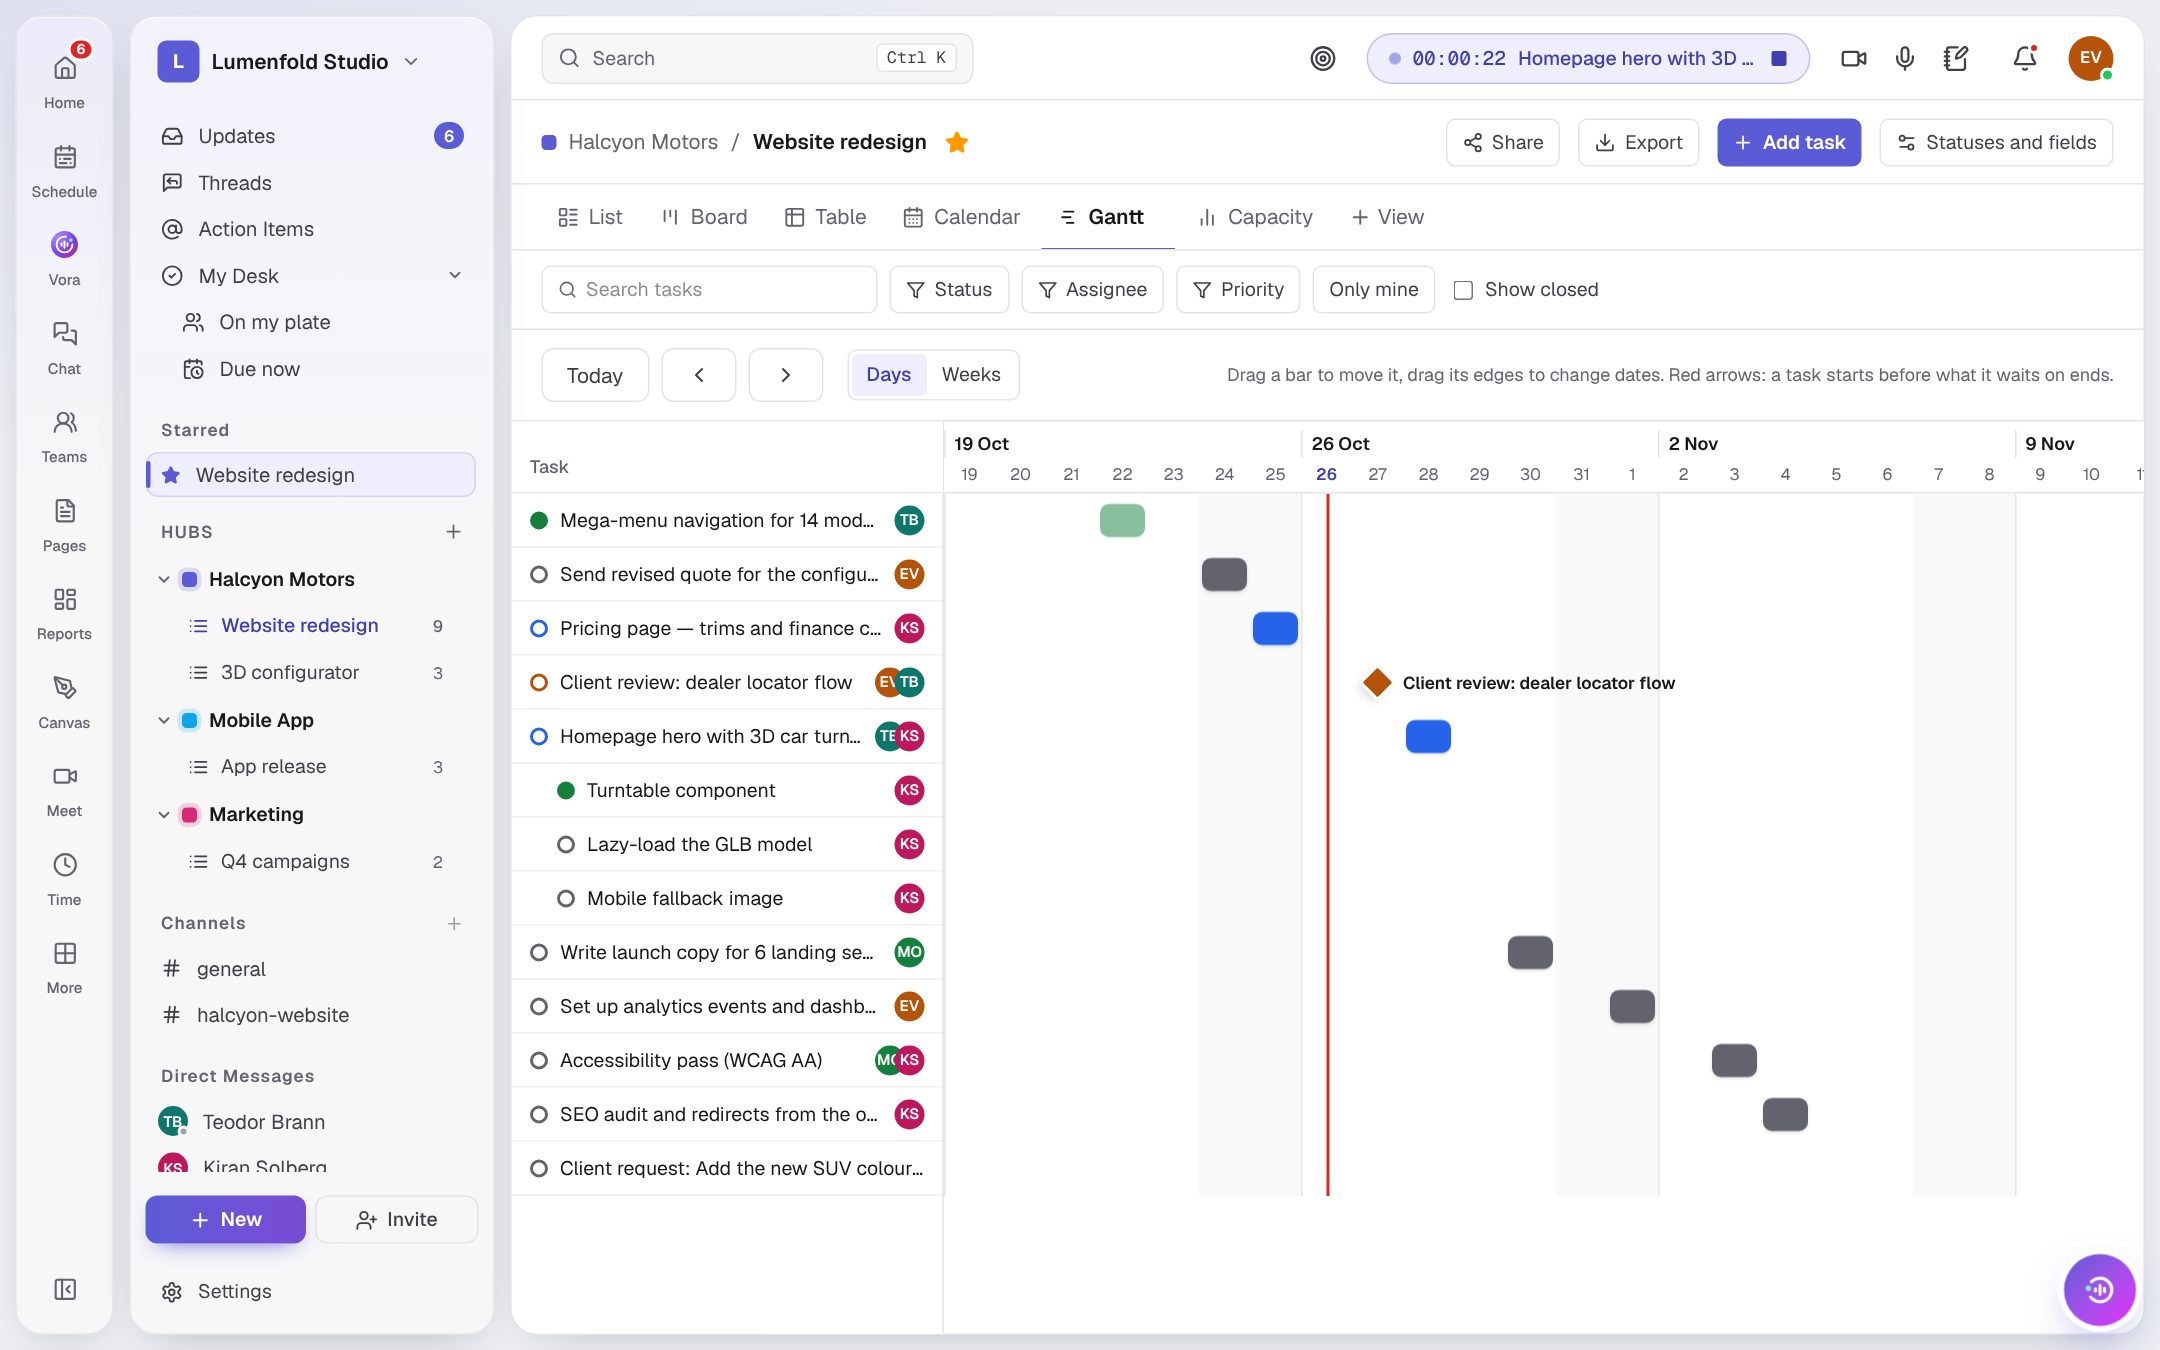Switch to the Table view tab
Screen dimensions: 2160x1350
click(825, 217)
